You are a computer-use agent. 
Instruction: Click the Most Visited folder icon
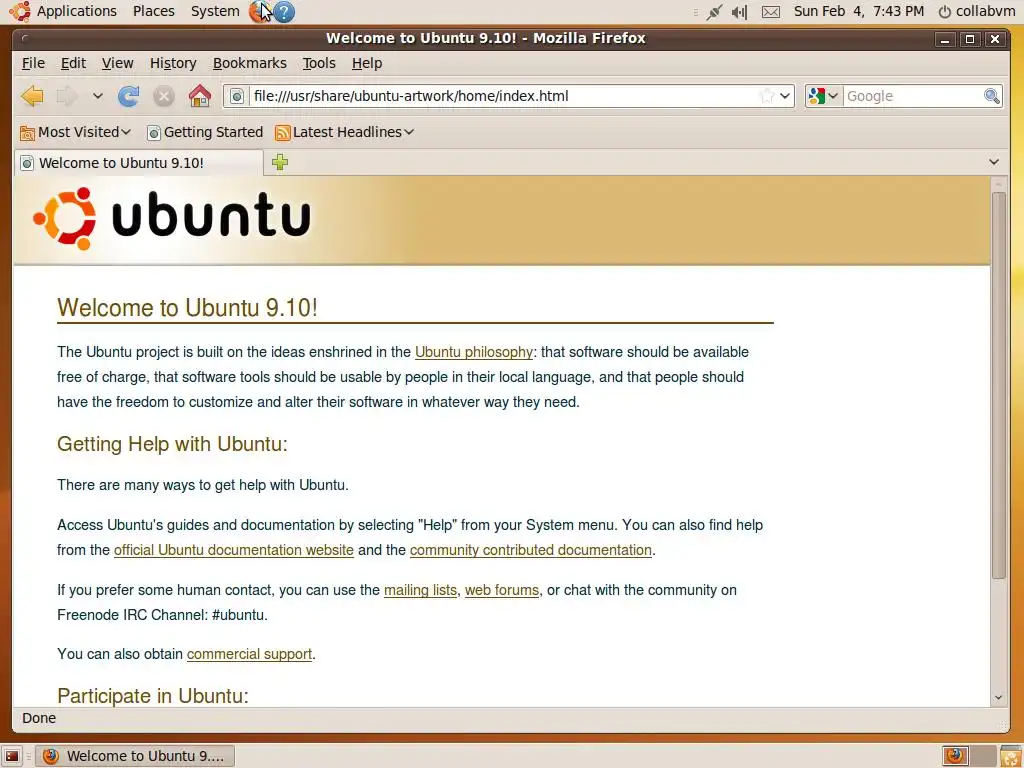click(27, 133)
